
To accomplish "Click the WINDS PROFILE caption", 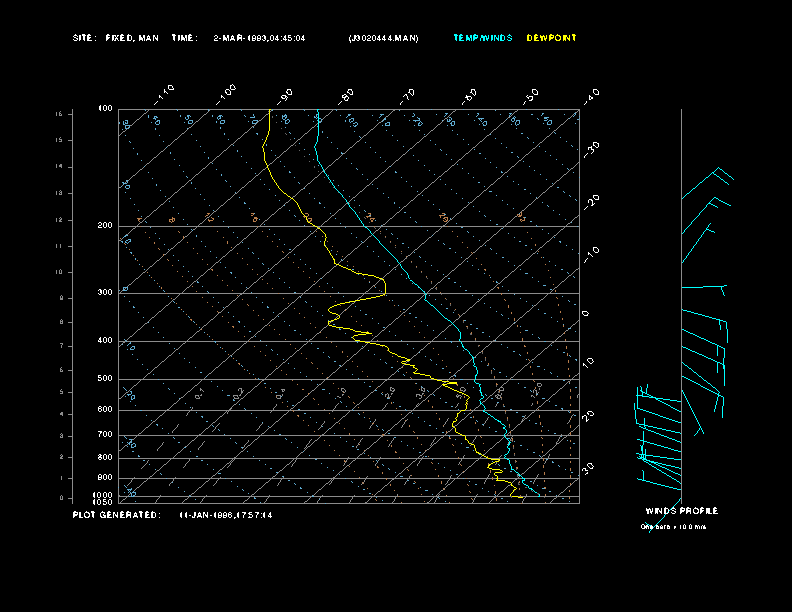I will pos(681,511).
